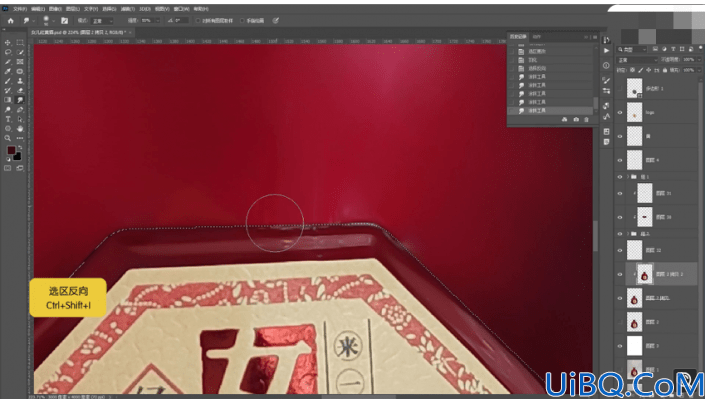The height and width of the screenshot is (399, 705).
Task: Delete current state in History panel
Action: point(586,120)
